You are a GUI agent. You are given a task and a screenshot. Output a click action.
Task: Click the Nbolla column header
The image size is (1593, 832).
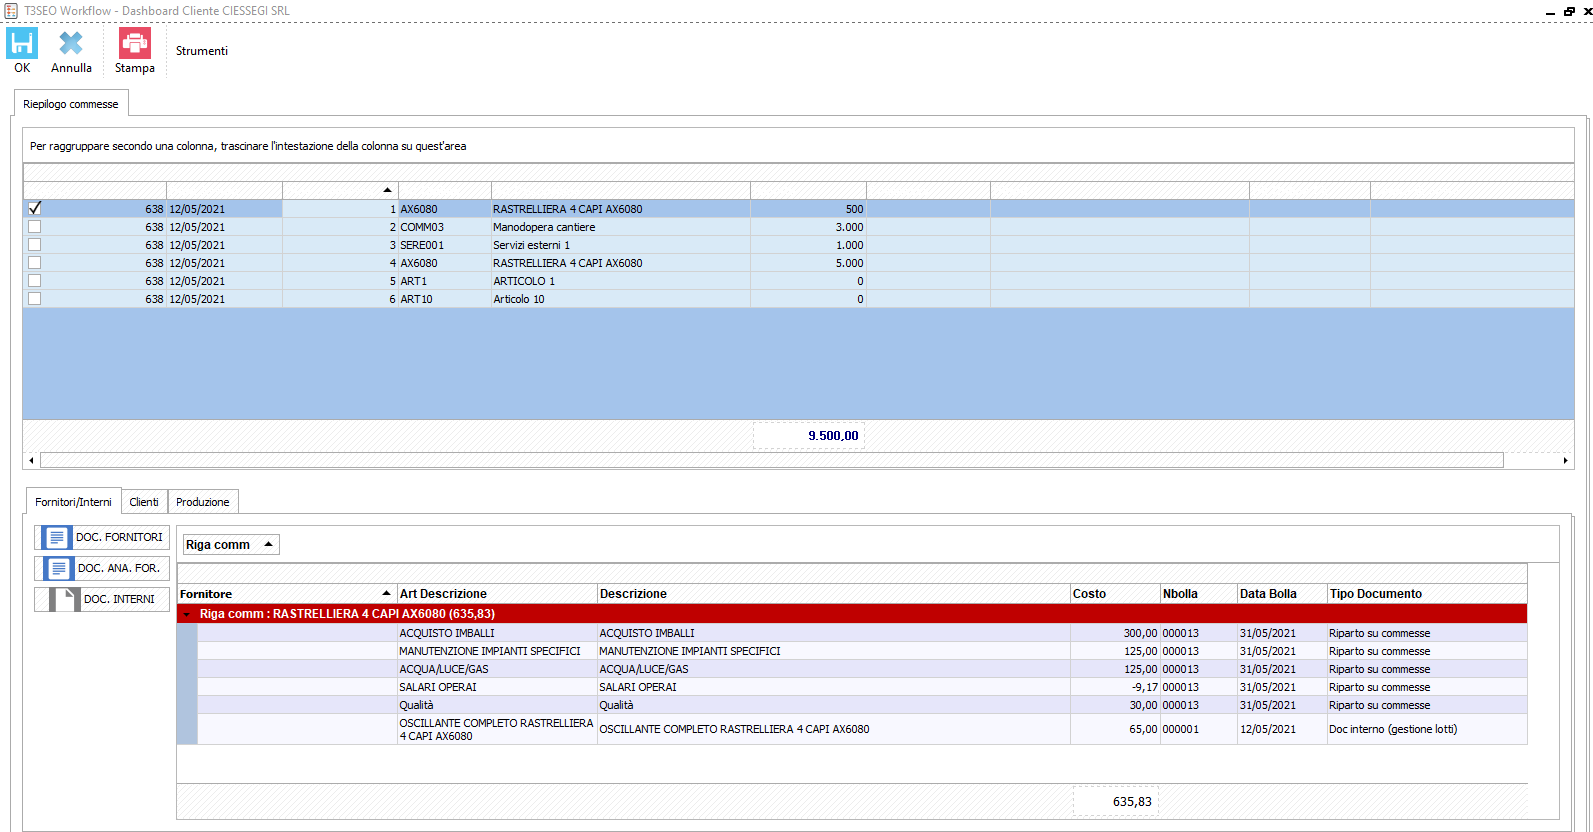(1198, 594)
